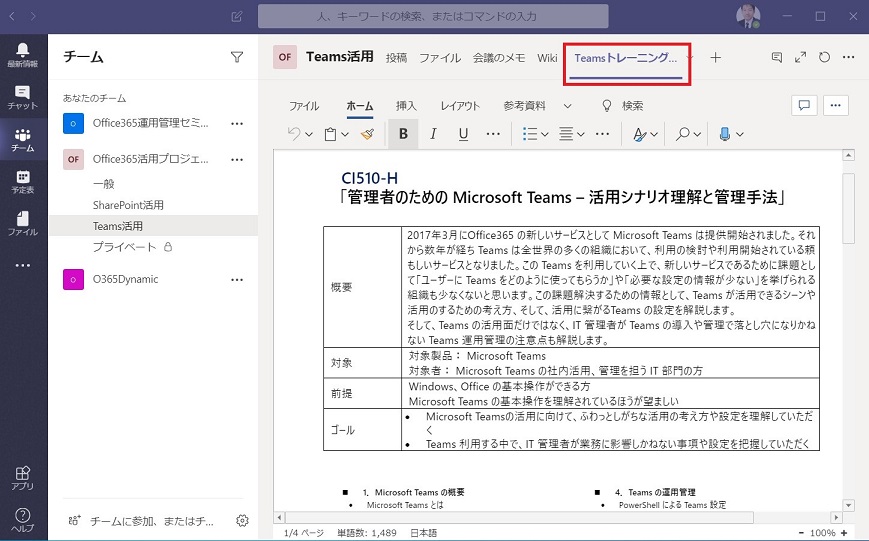Image resolution: width=869 pixels, height=541 pixels.
Task: Click the Format Painter brush icon
Action: (367, 134)
